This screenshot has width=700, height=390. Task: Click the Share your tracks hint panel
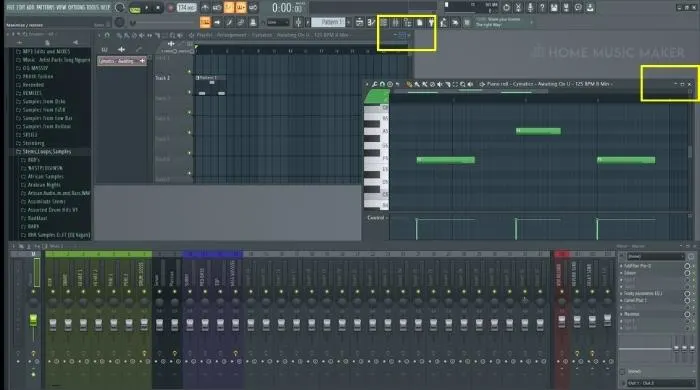[x=504, y=22]
